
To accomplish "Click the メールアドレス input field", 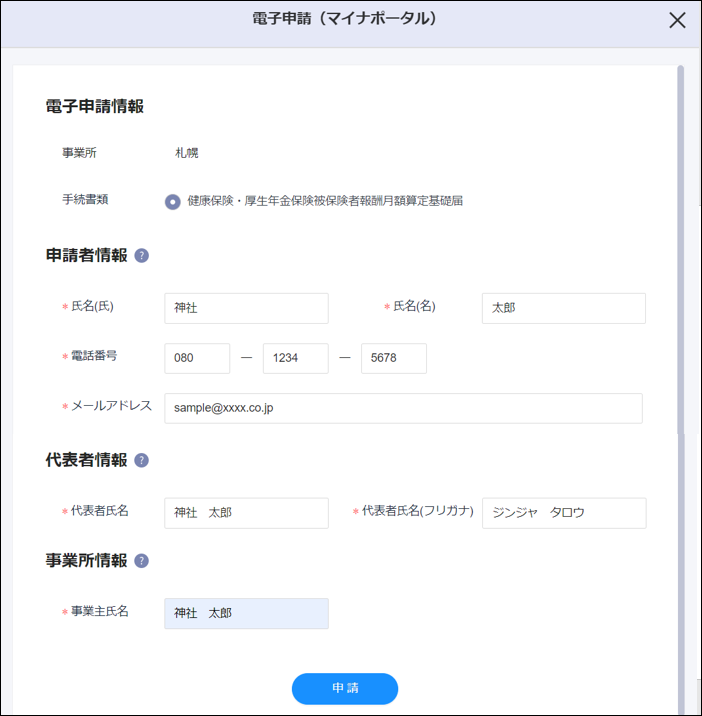I will (403, 408).
